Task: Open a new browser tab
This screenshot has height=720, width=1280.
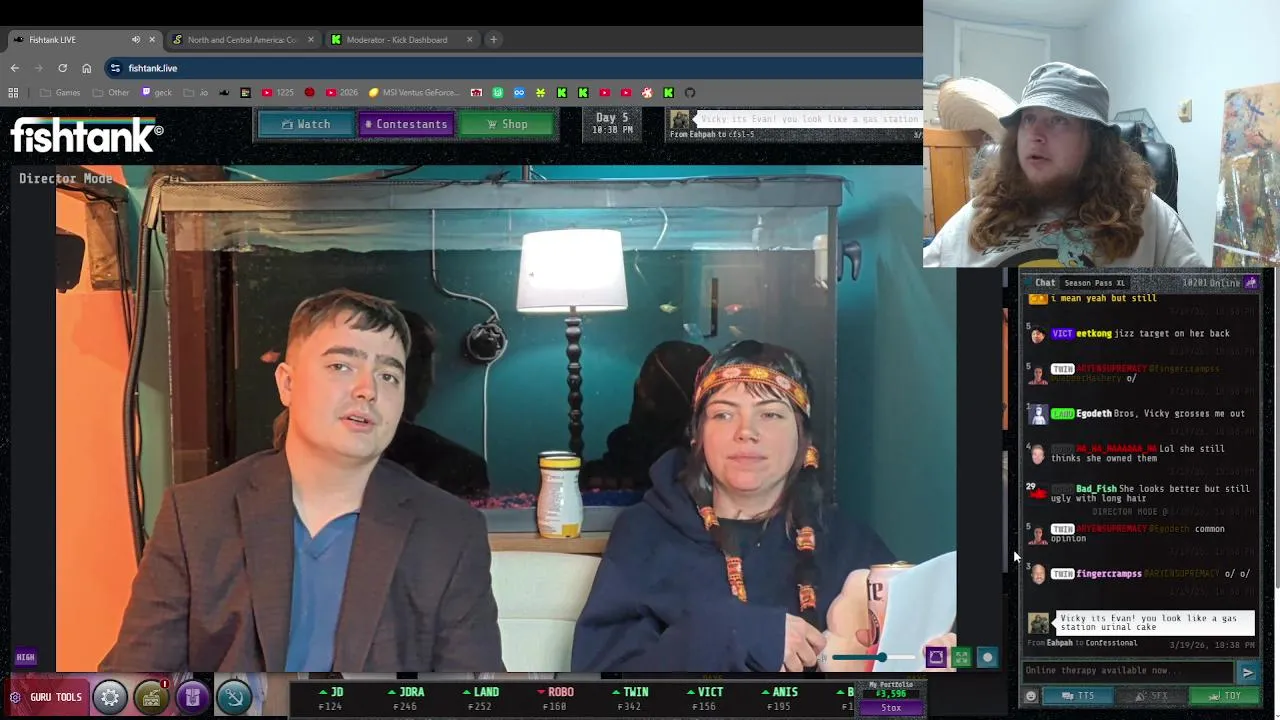Action: (x=493, y=40)
